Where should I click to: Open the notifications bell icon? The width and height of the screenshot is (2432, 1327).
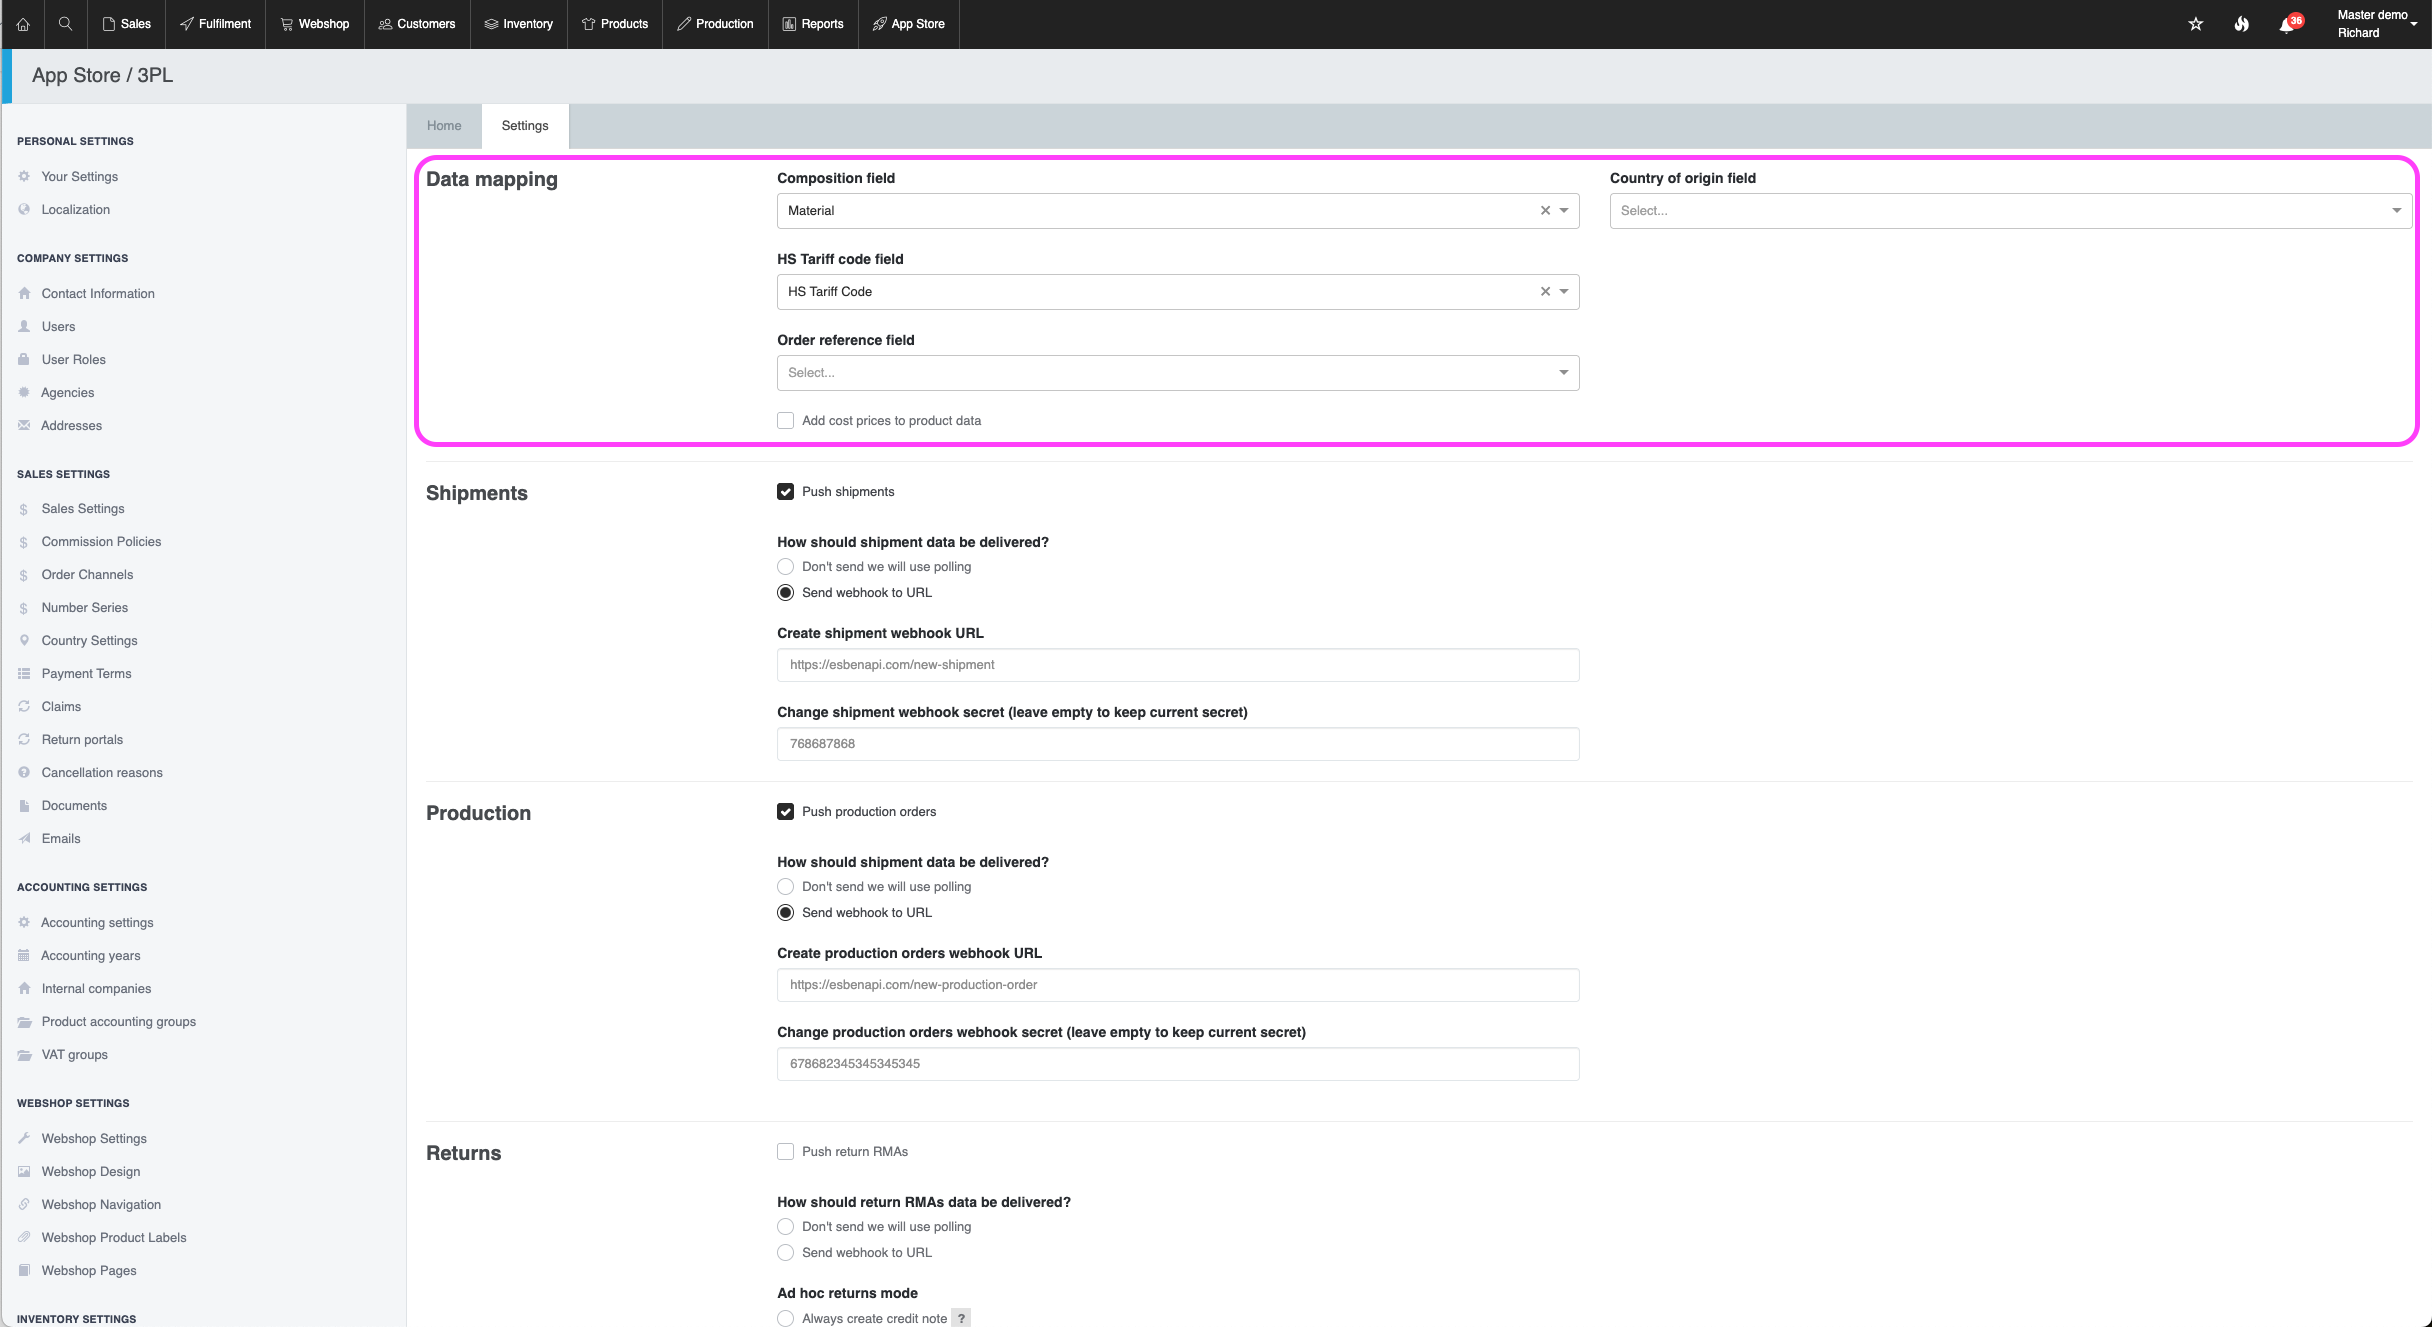[x=2287, y=25]
